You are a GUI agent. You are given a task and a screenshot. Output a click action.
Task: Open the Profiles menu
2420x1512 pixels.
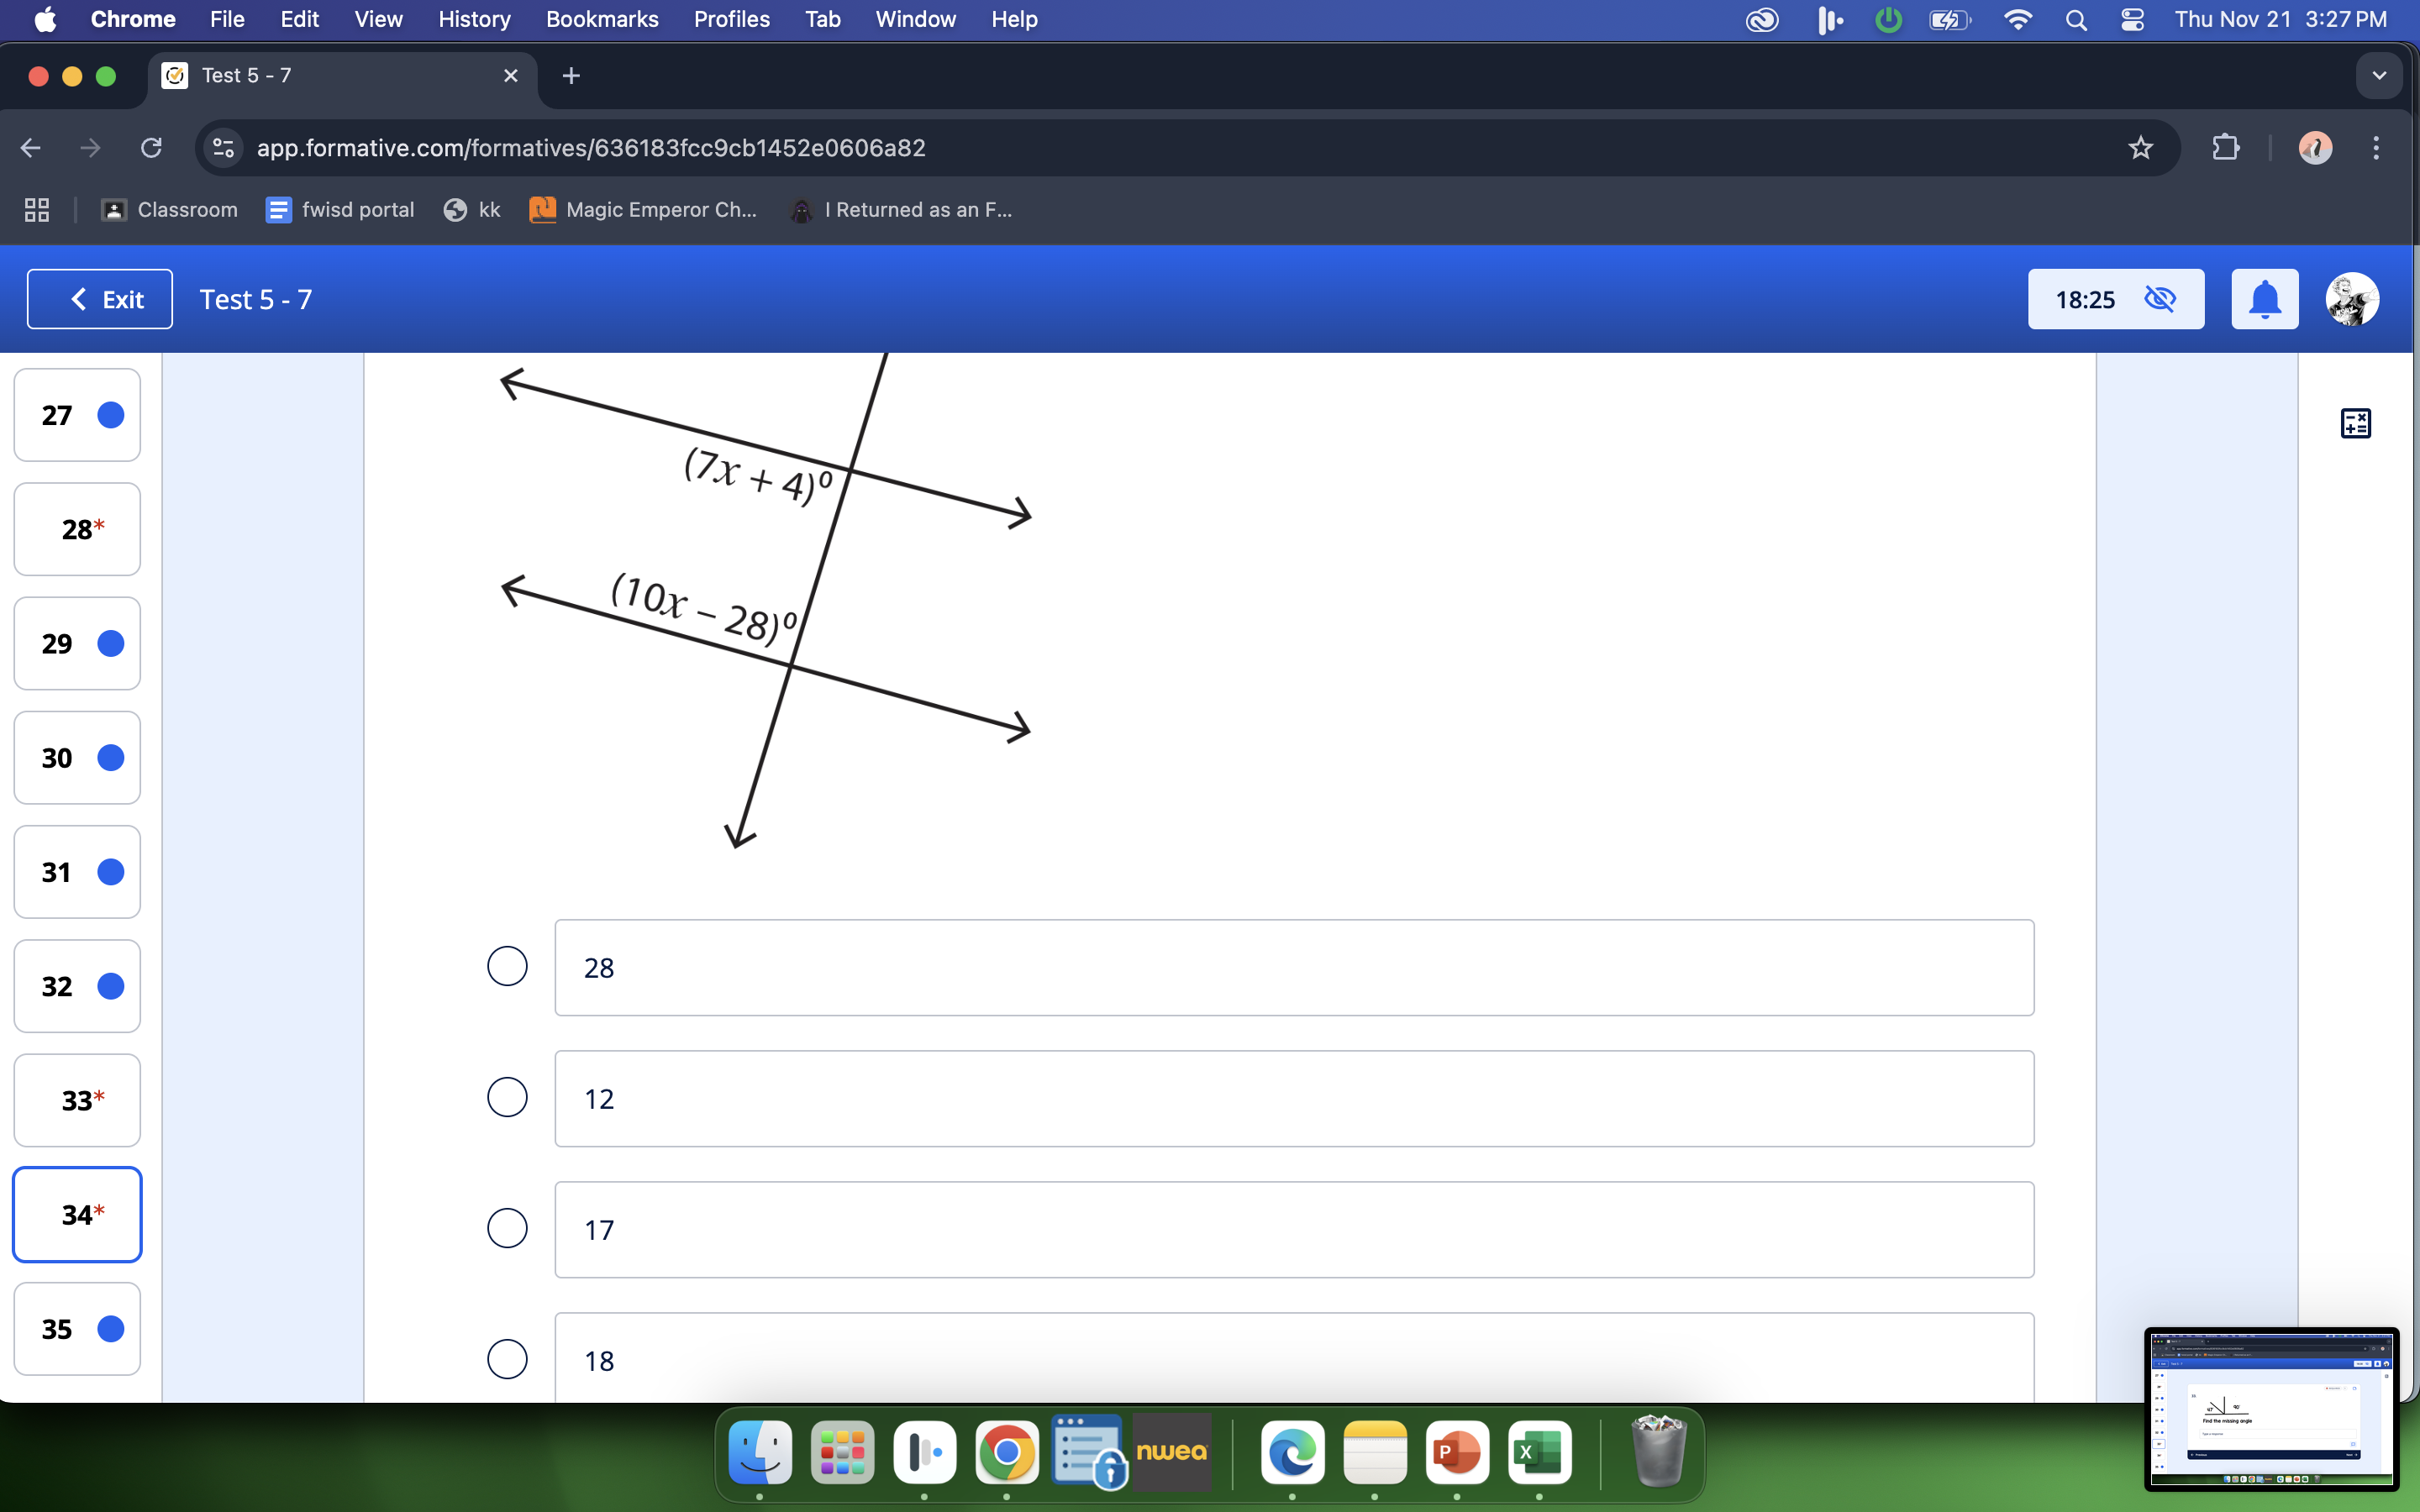(731, 19)
